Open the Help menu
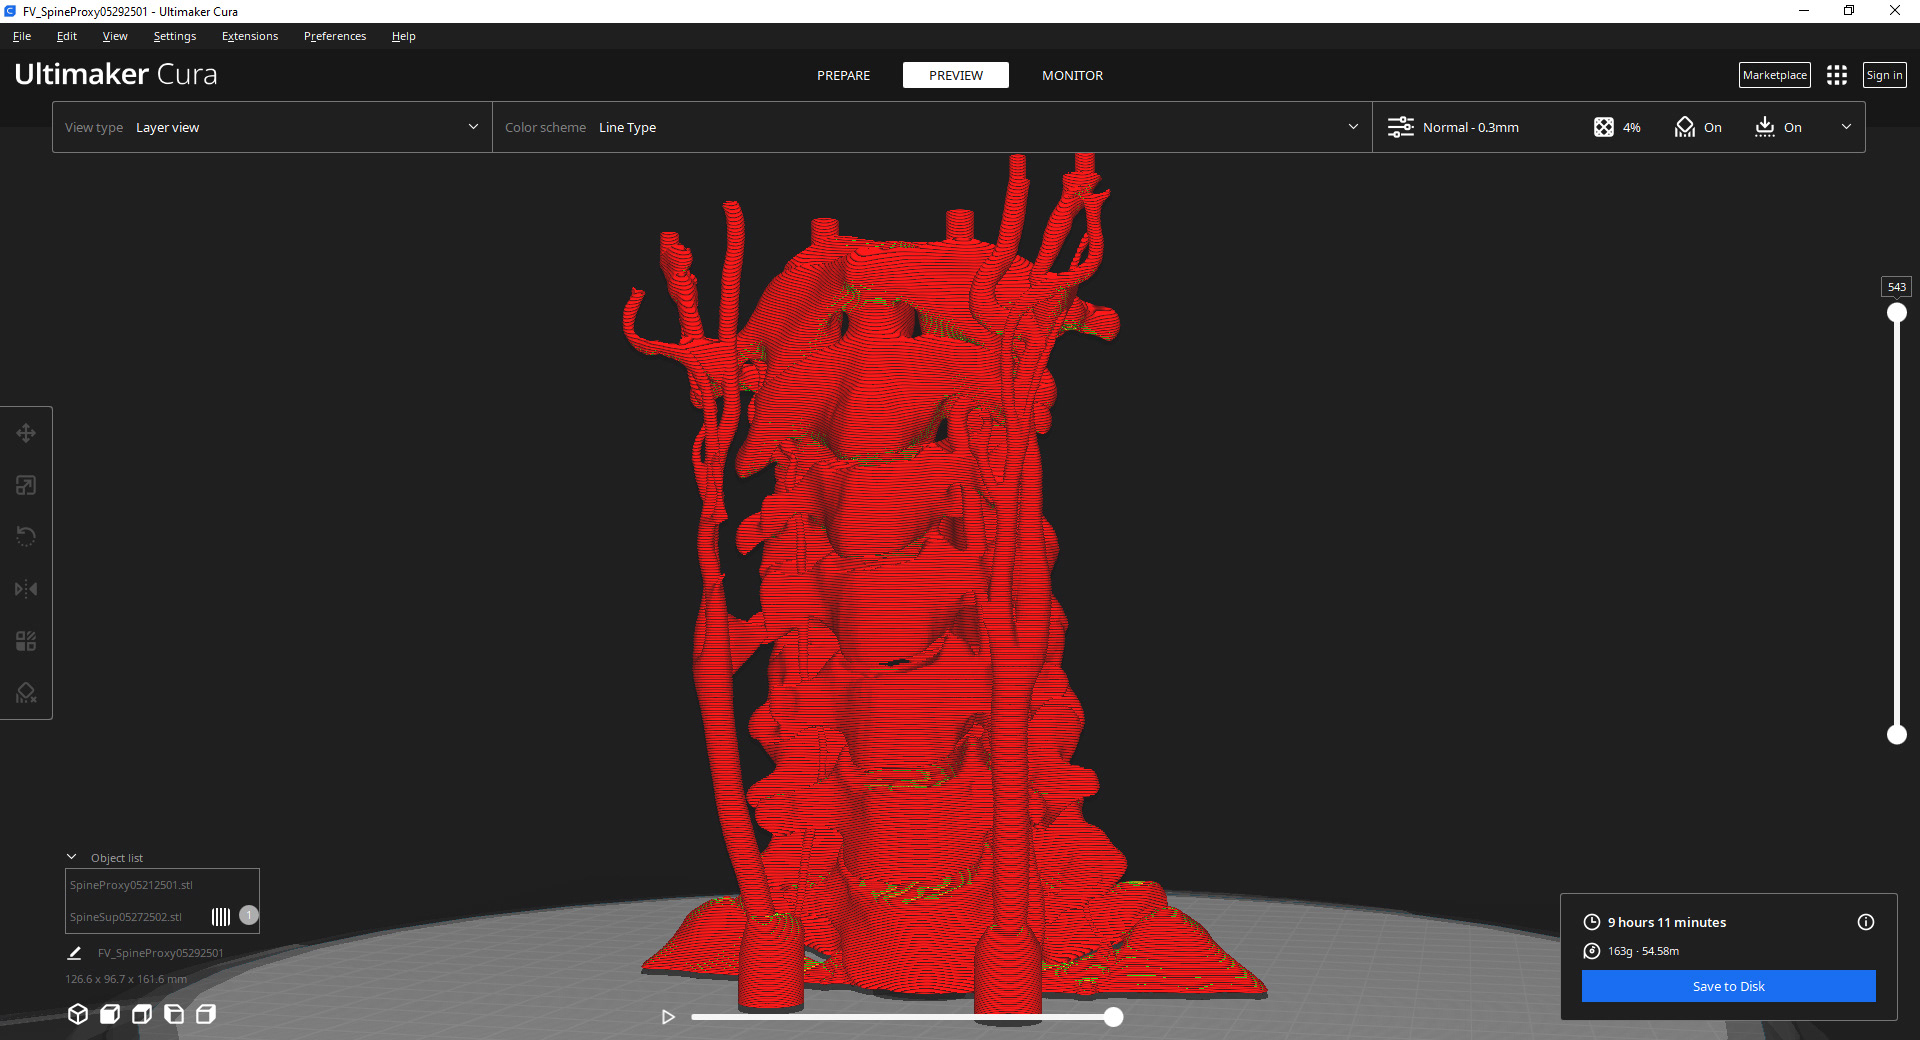The height and width of the screenshot is (1040, 1920). coord(404,36)
